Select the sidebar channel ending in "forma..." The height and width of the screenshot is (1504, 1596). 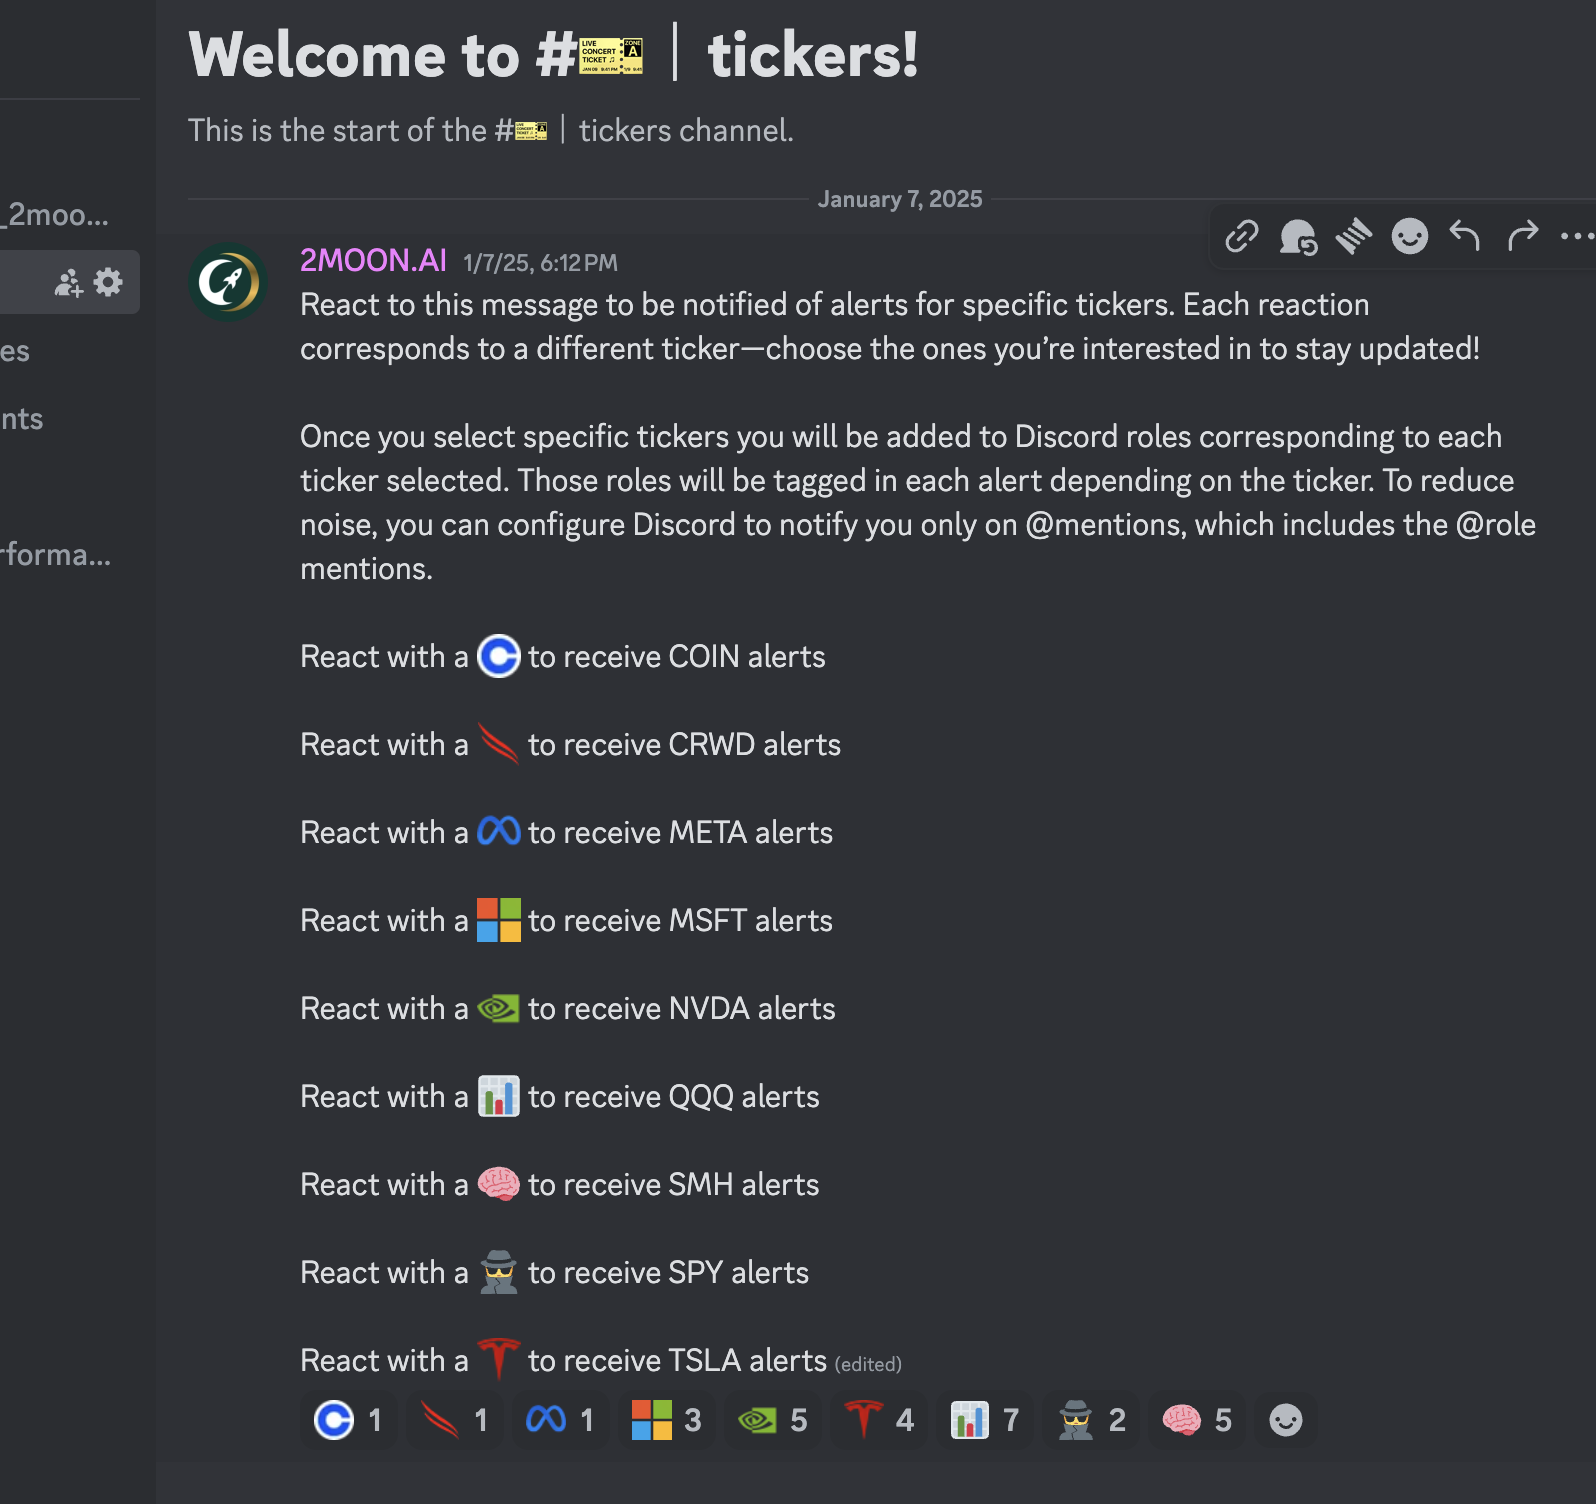pyautogui.click(x=57, y=554)
